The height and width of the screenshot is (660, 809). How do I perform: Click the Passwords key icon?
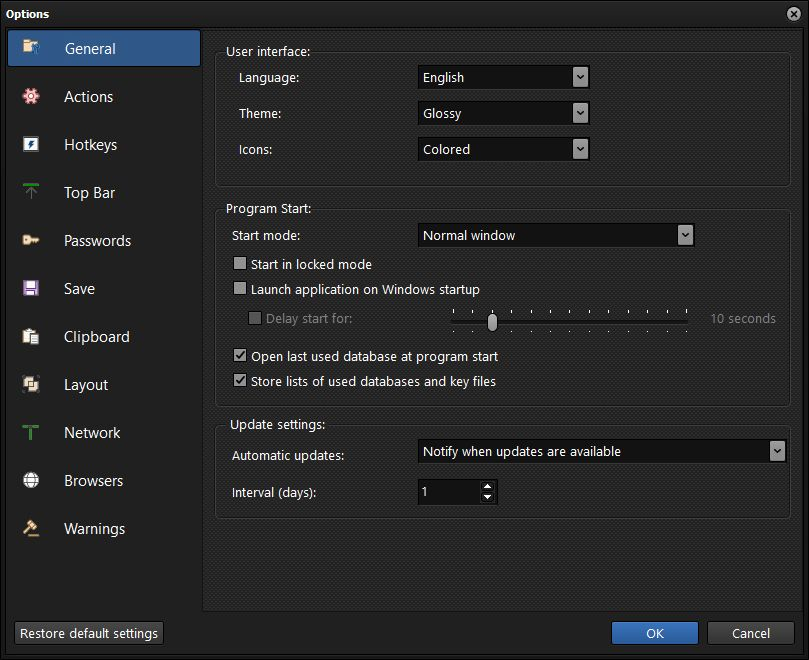(x=31, y=240)
